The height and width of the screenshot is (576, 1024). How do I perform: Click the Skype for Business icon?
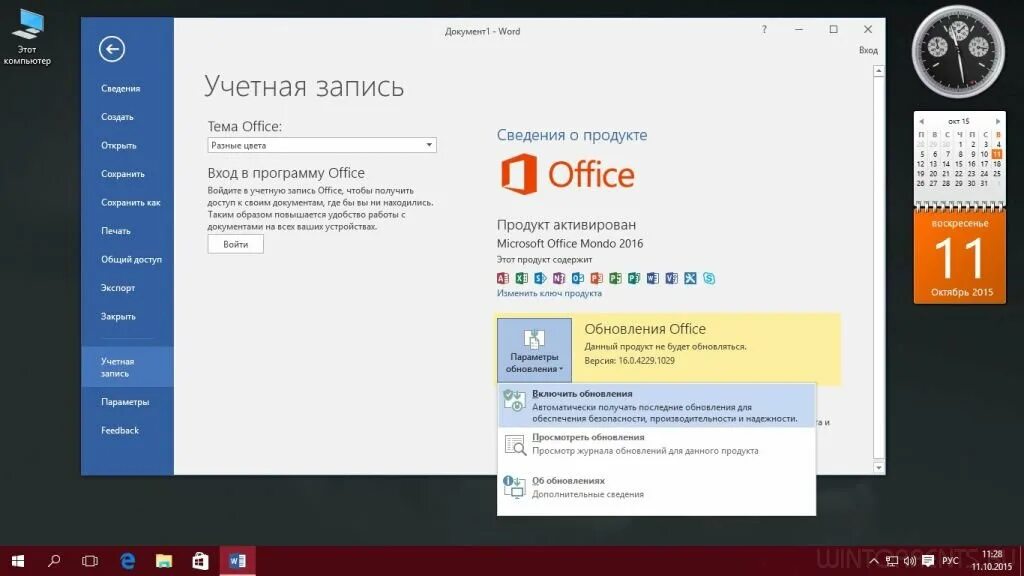coord(709,278)
